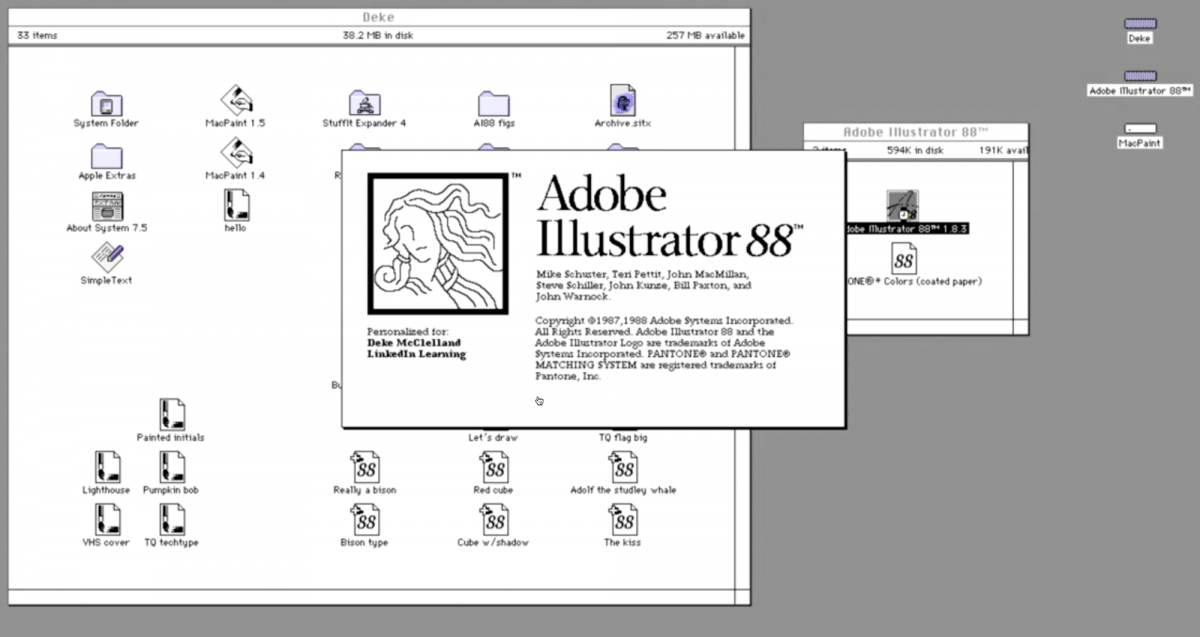Viewport: 1200px width, 637px height.
Task: Select the Cube w/shadow document
Action: point(493,518)
